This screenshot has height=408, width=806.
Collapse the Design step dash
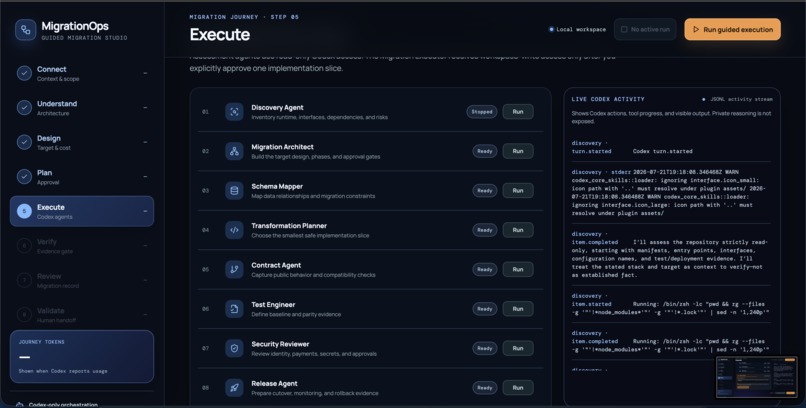tap(145, 142)
